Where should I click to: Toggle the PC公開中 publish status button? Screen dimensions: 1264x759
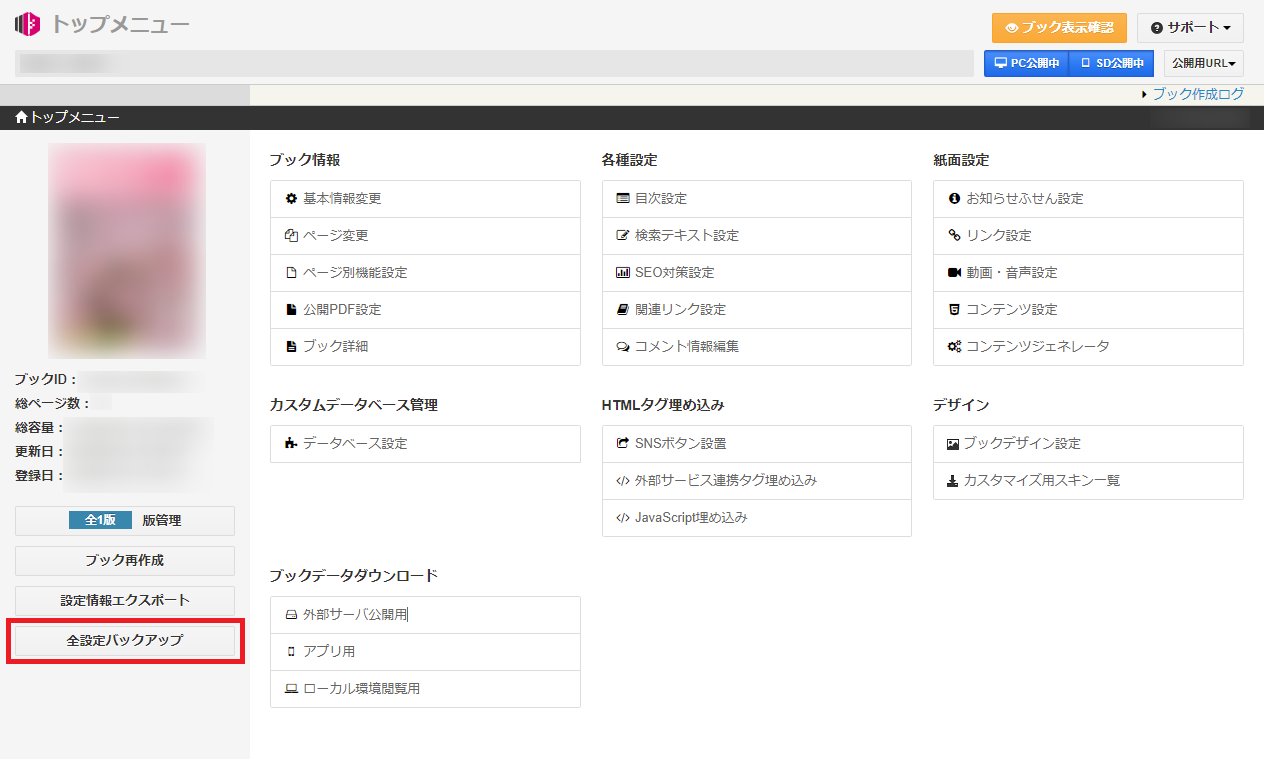(x=1026, y=63)
